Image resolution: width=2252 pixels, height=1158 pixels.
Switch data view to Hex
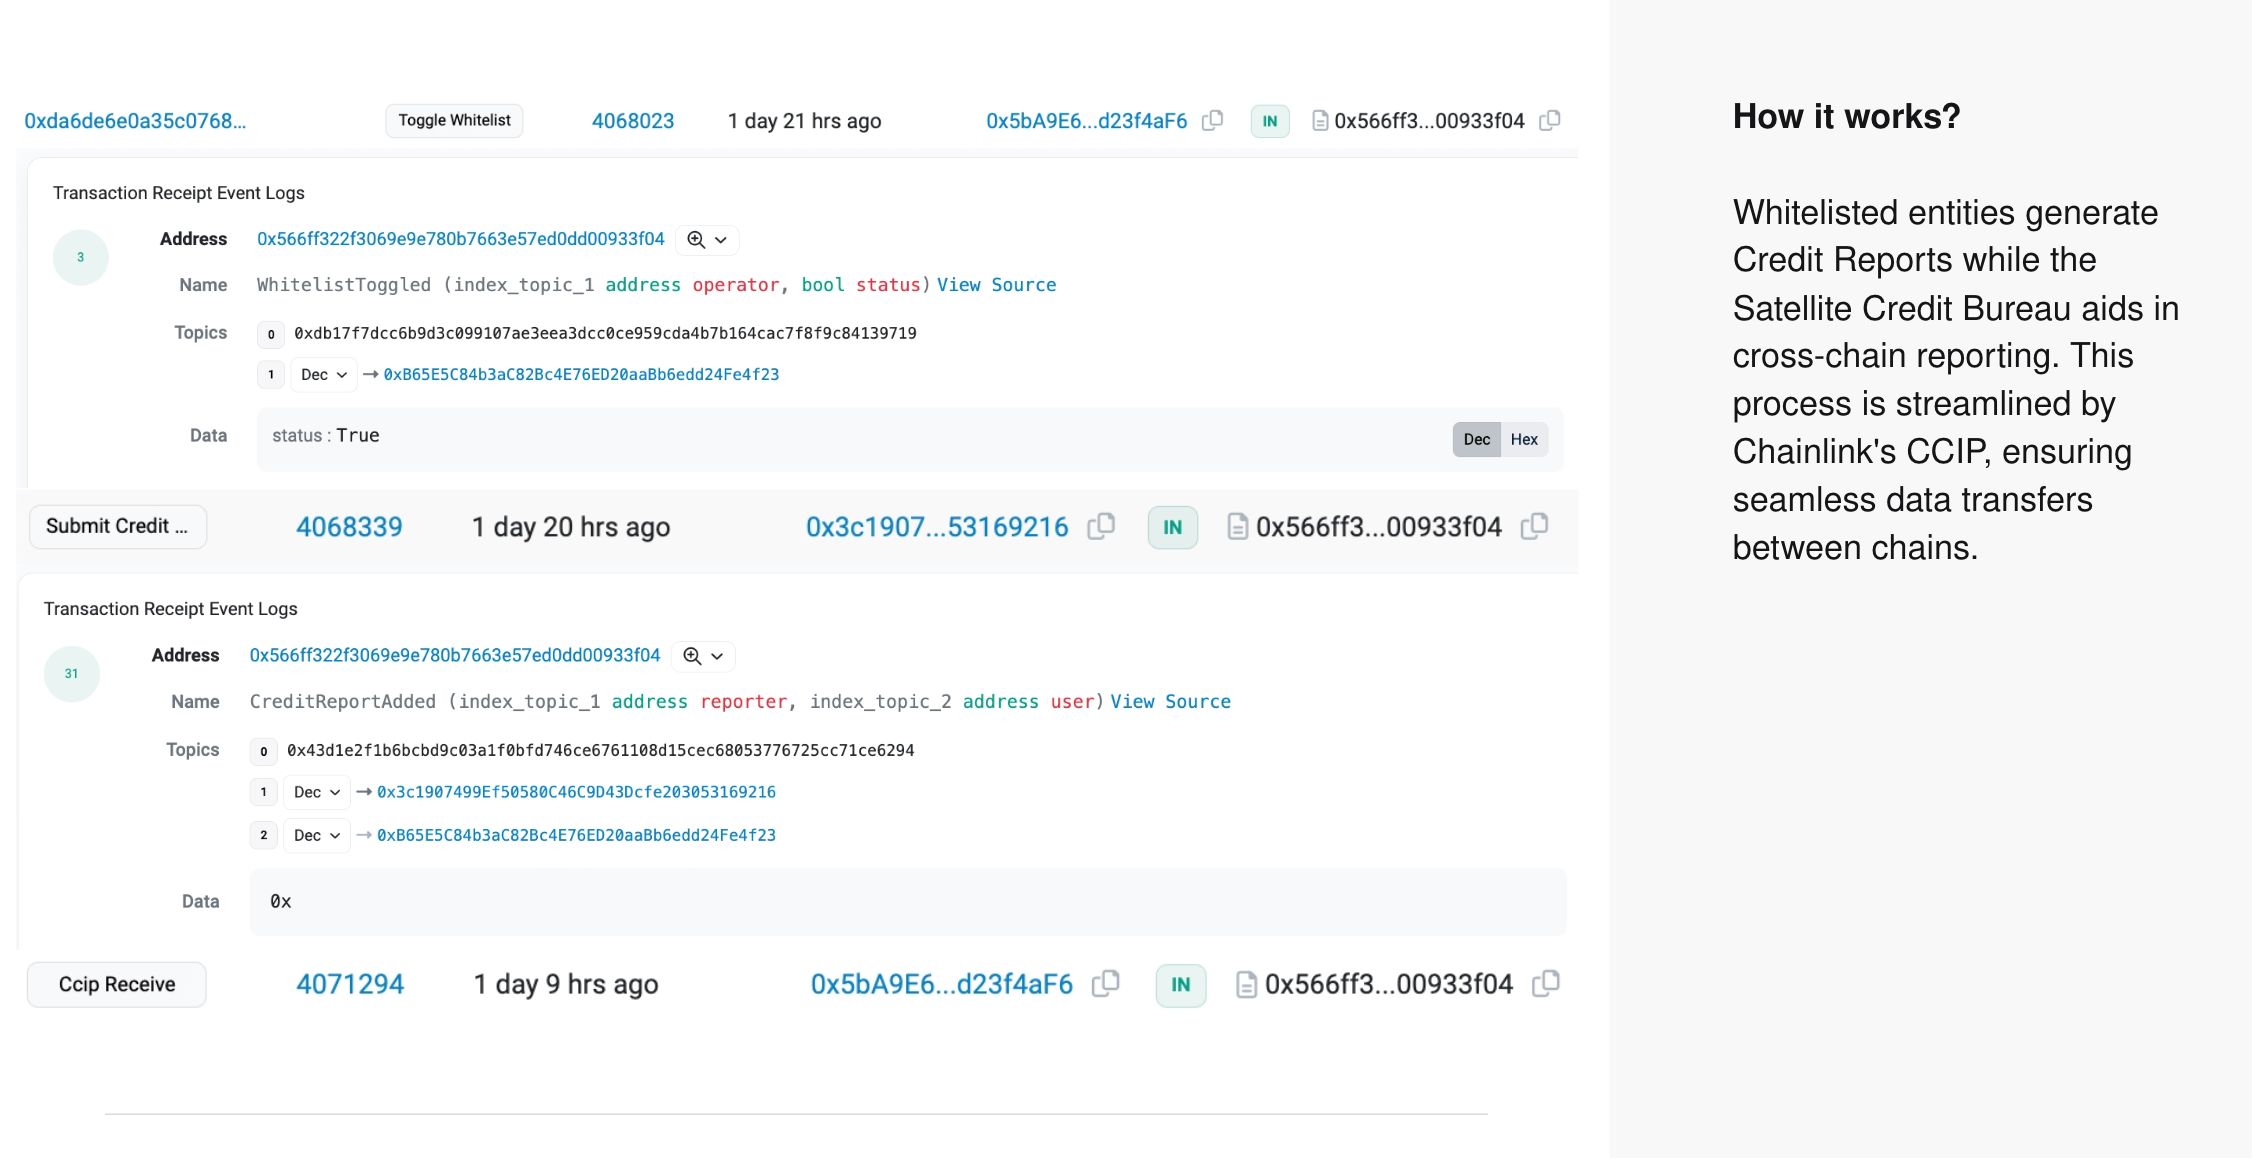[x=1524, y=439]
